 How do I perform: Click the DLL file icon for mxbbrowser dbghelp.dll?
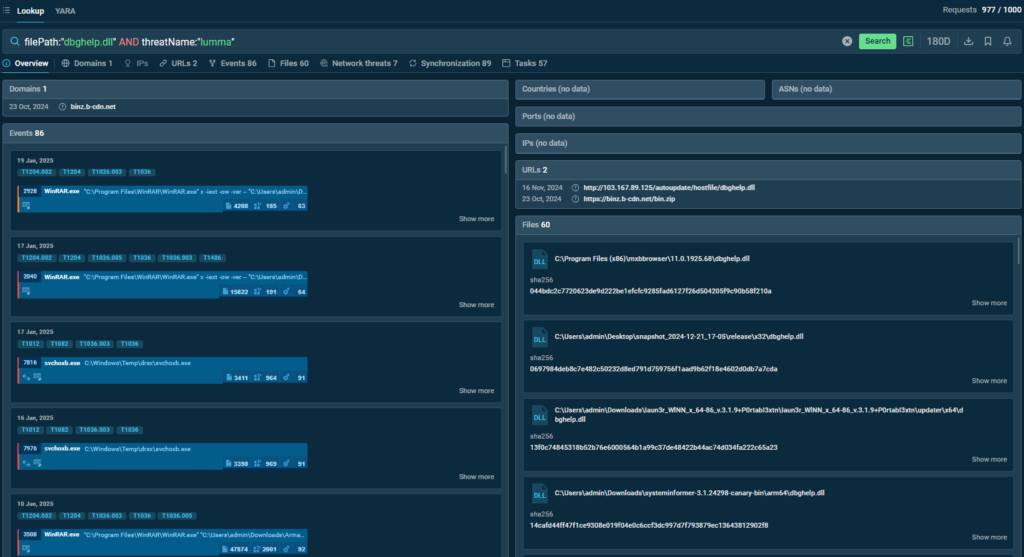tap(538, 260)
